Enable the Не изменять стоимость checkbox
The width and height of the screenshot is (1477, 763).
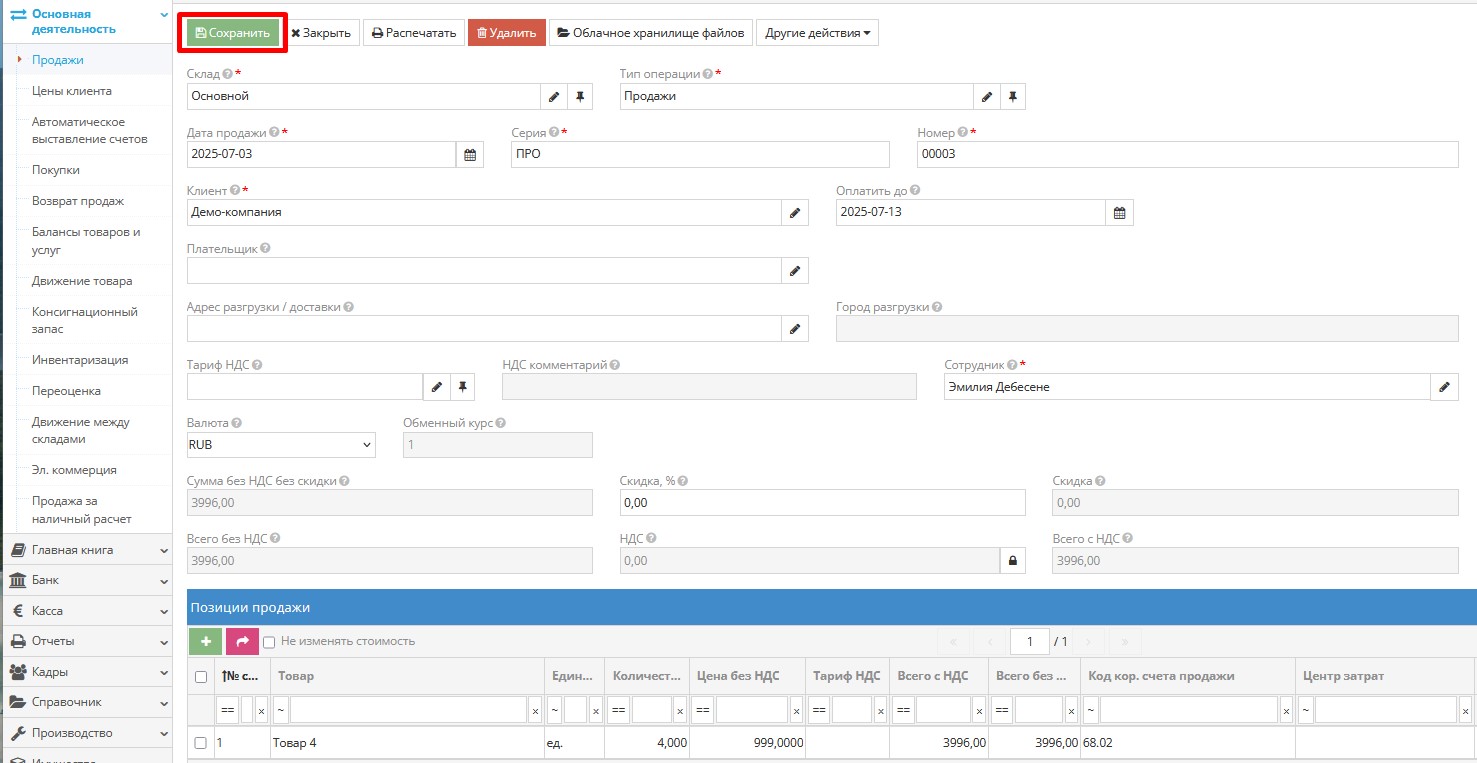[x=269, y=642]
